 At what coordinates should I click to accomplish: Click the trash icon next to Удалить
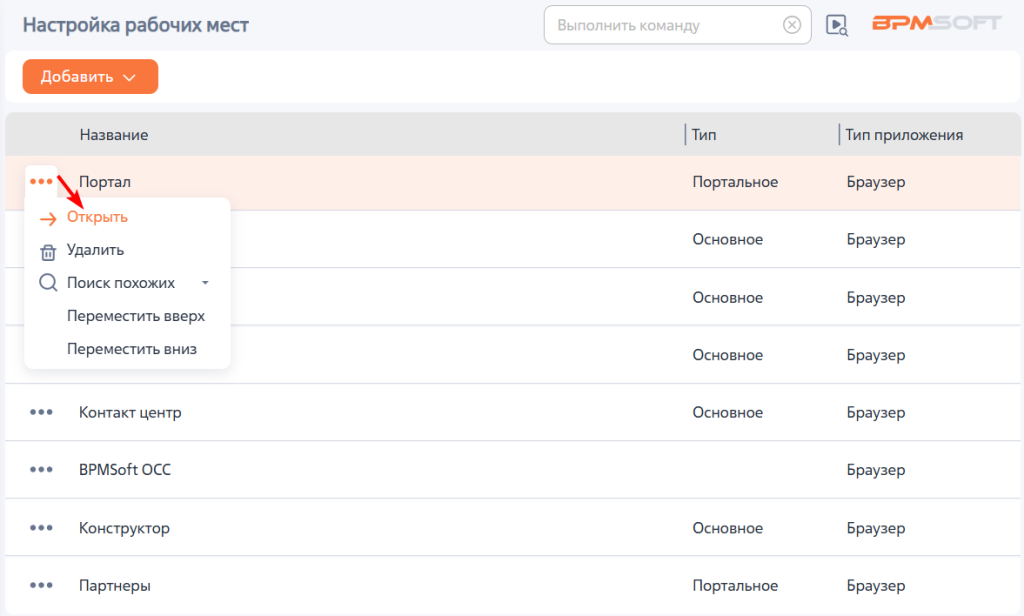[x=48, y=251]
